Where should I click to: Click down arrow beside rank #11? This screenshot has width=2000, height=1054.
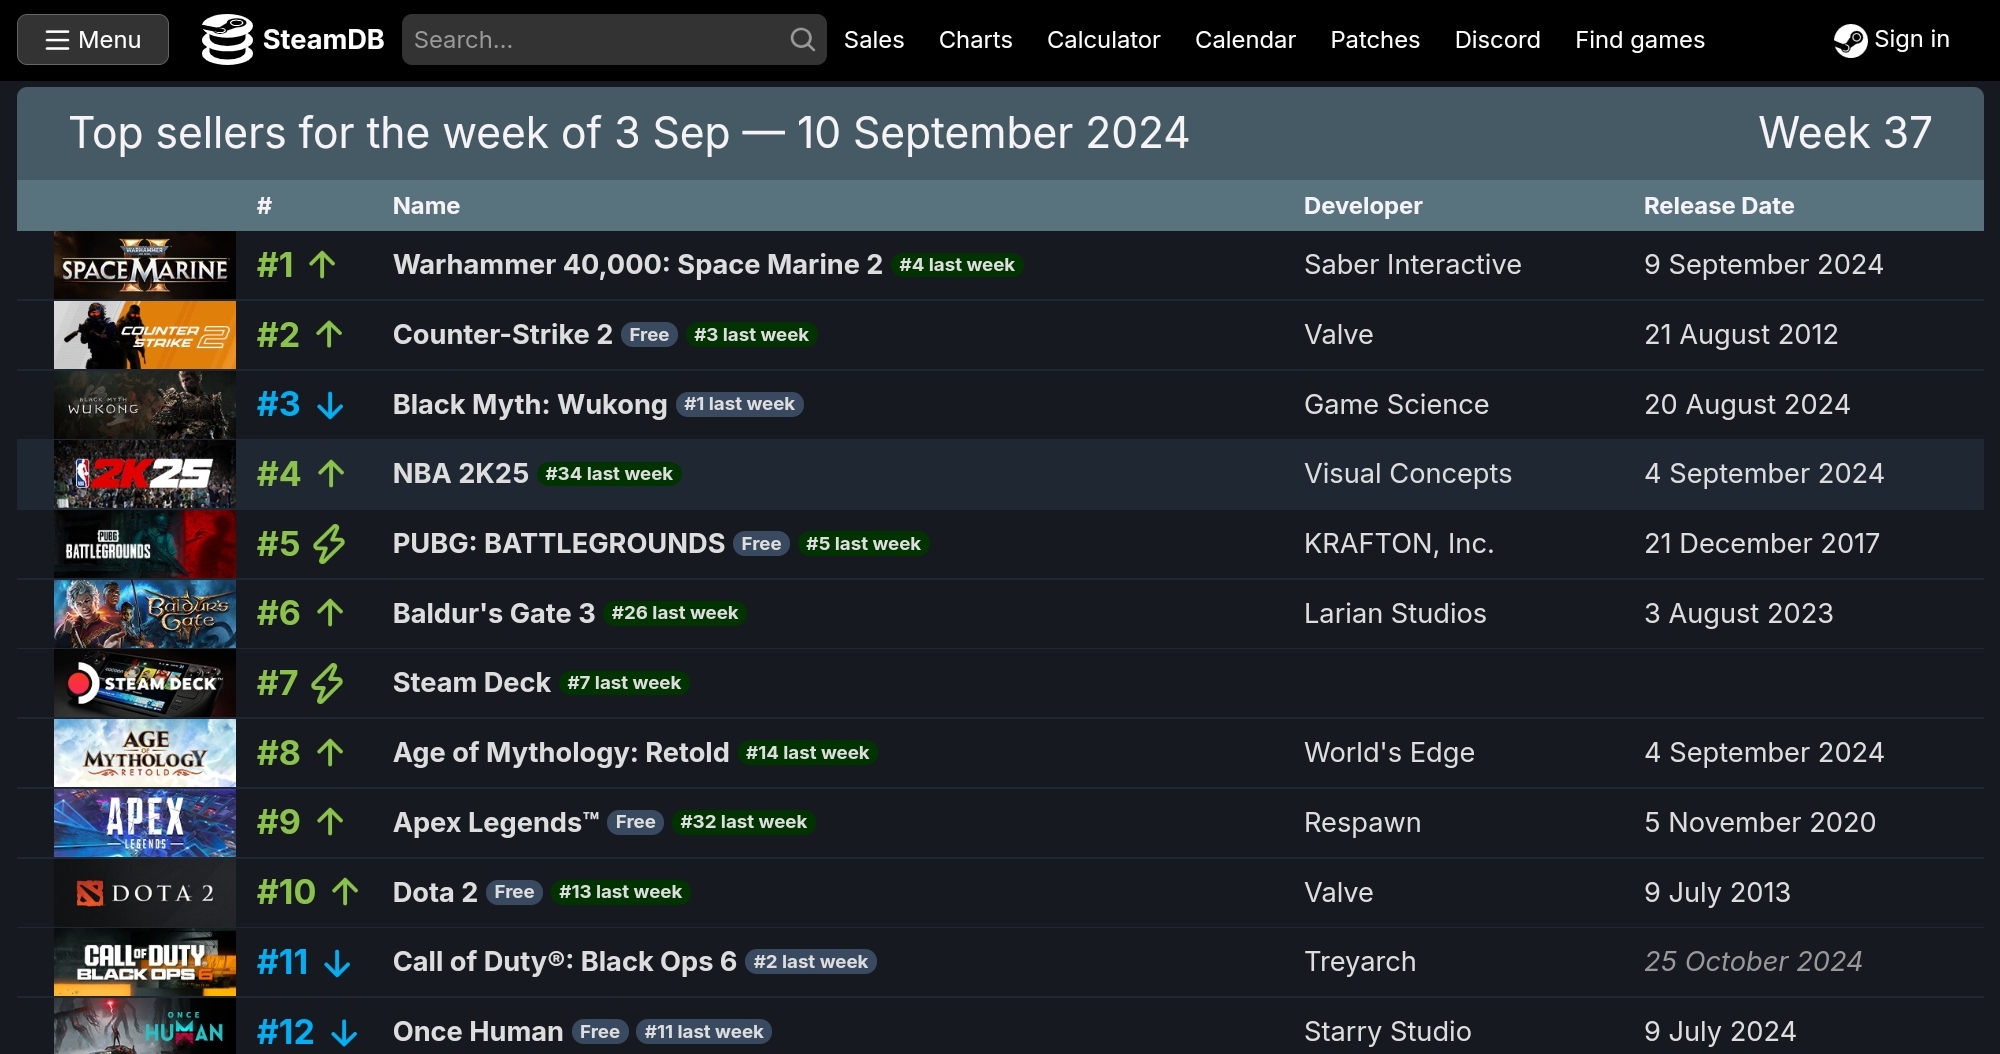(x=338, y=963)
